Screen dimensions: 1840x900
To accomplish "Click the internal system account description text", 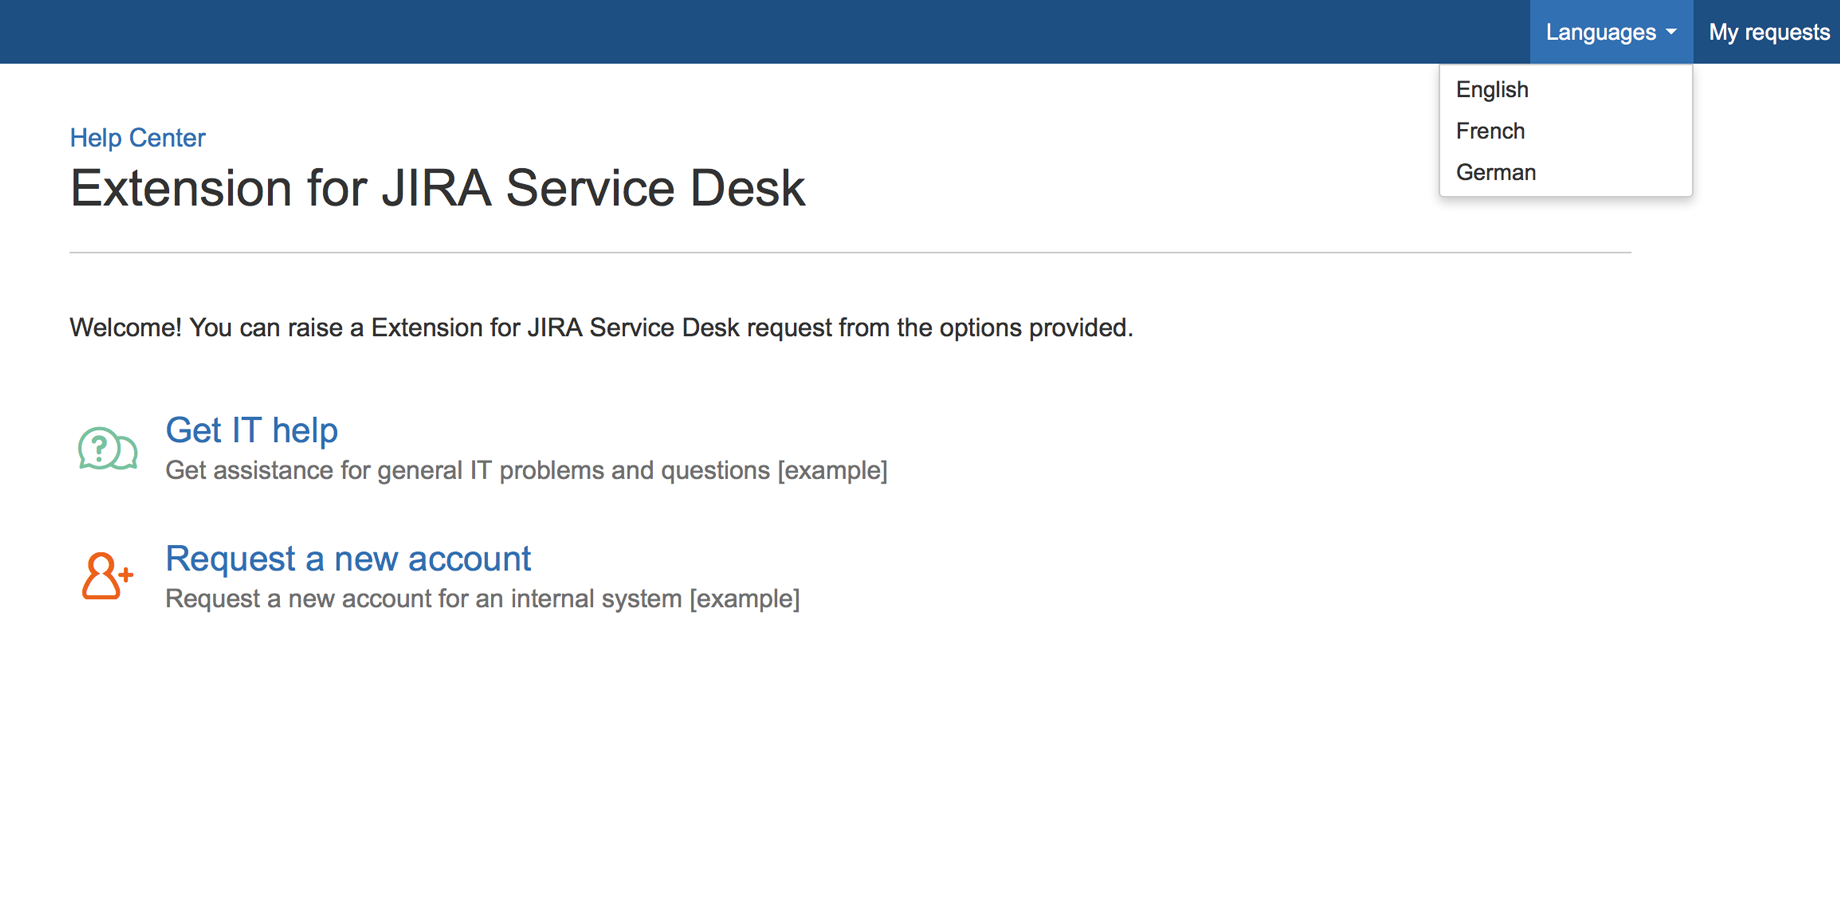I will 482,598.
